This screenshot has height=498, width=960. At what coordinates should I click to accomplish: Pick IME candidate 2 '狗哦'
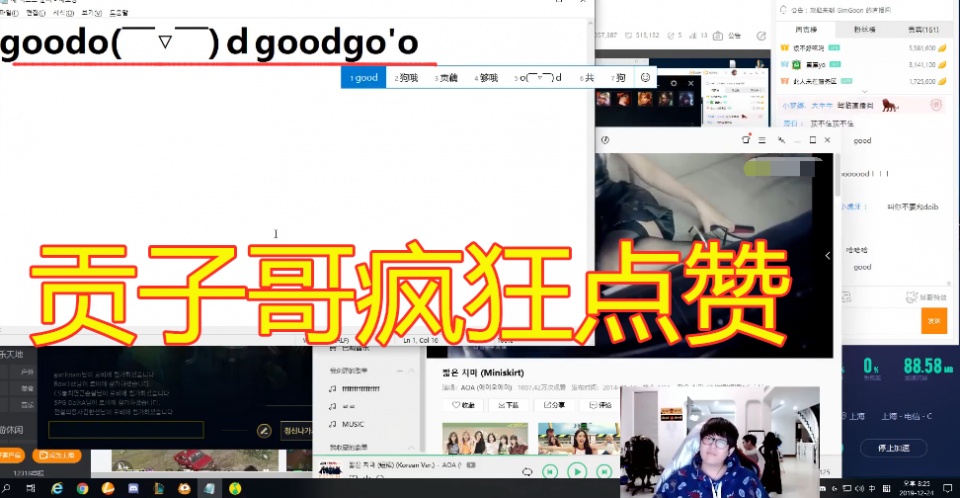tap(407, 78)
